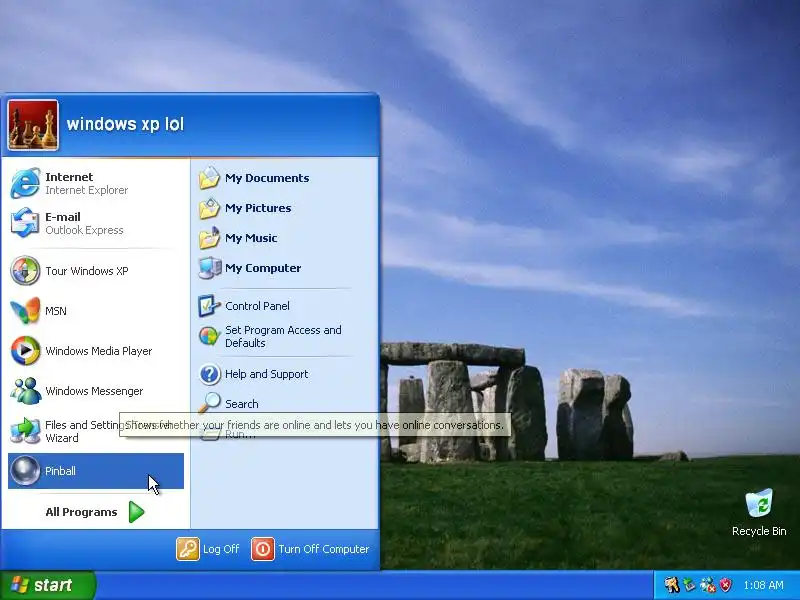Open Tour Windows XP icon

coord(25,270)
